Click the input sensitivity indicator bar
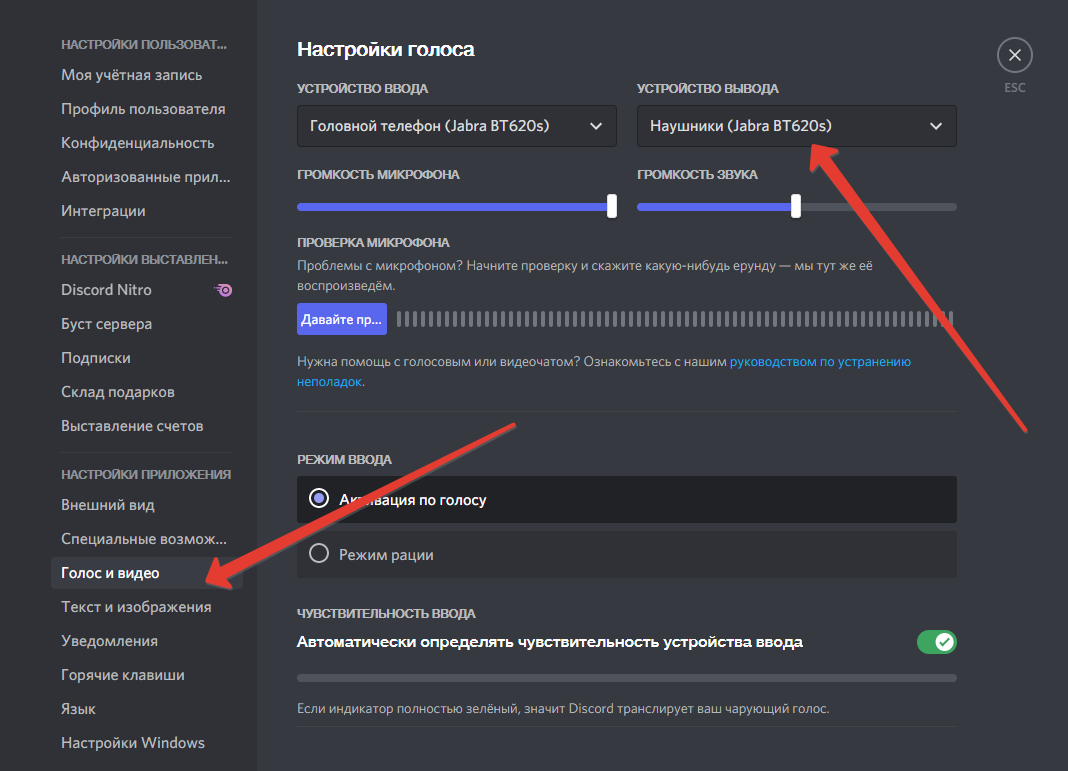 click(x=626, y=678)
